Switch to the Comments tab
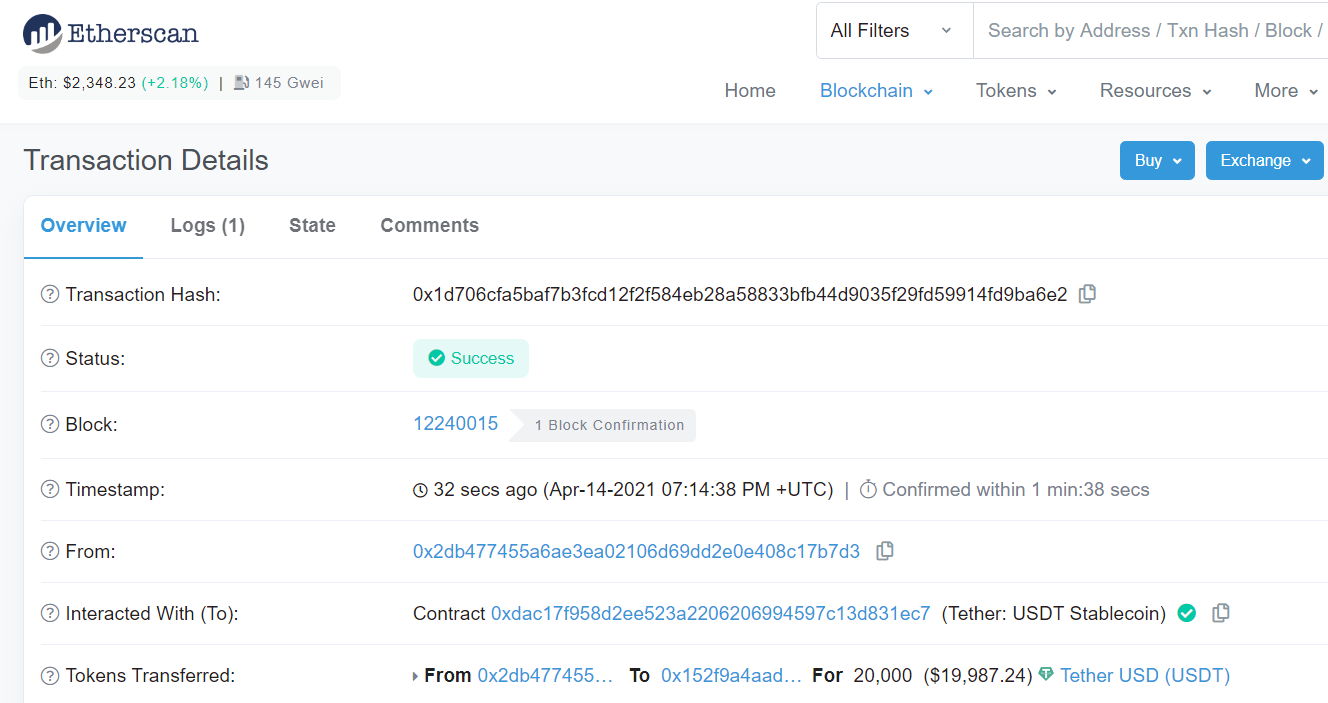The image size is (1328, 703). (429, 225)
